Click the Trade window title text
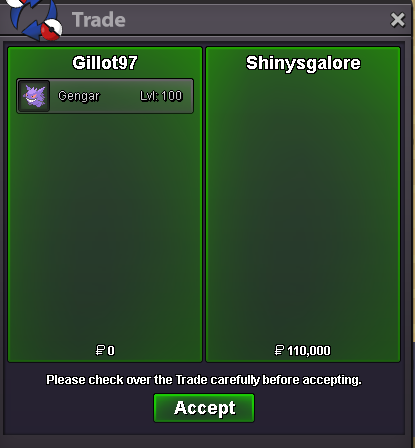The height and width of the screenshot is (448, 415). pos(99,20)
